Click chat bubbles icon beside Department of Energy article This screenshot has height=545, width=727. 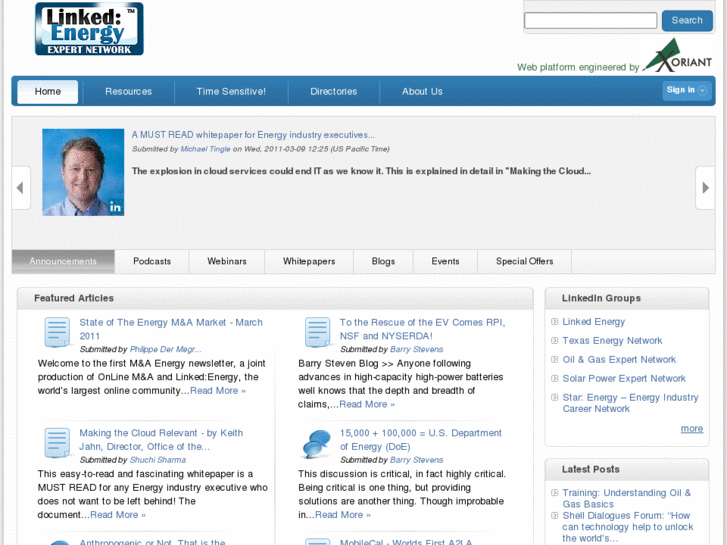point(317,443)
